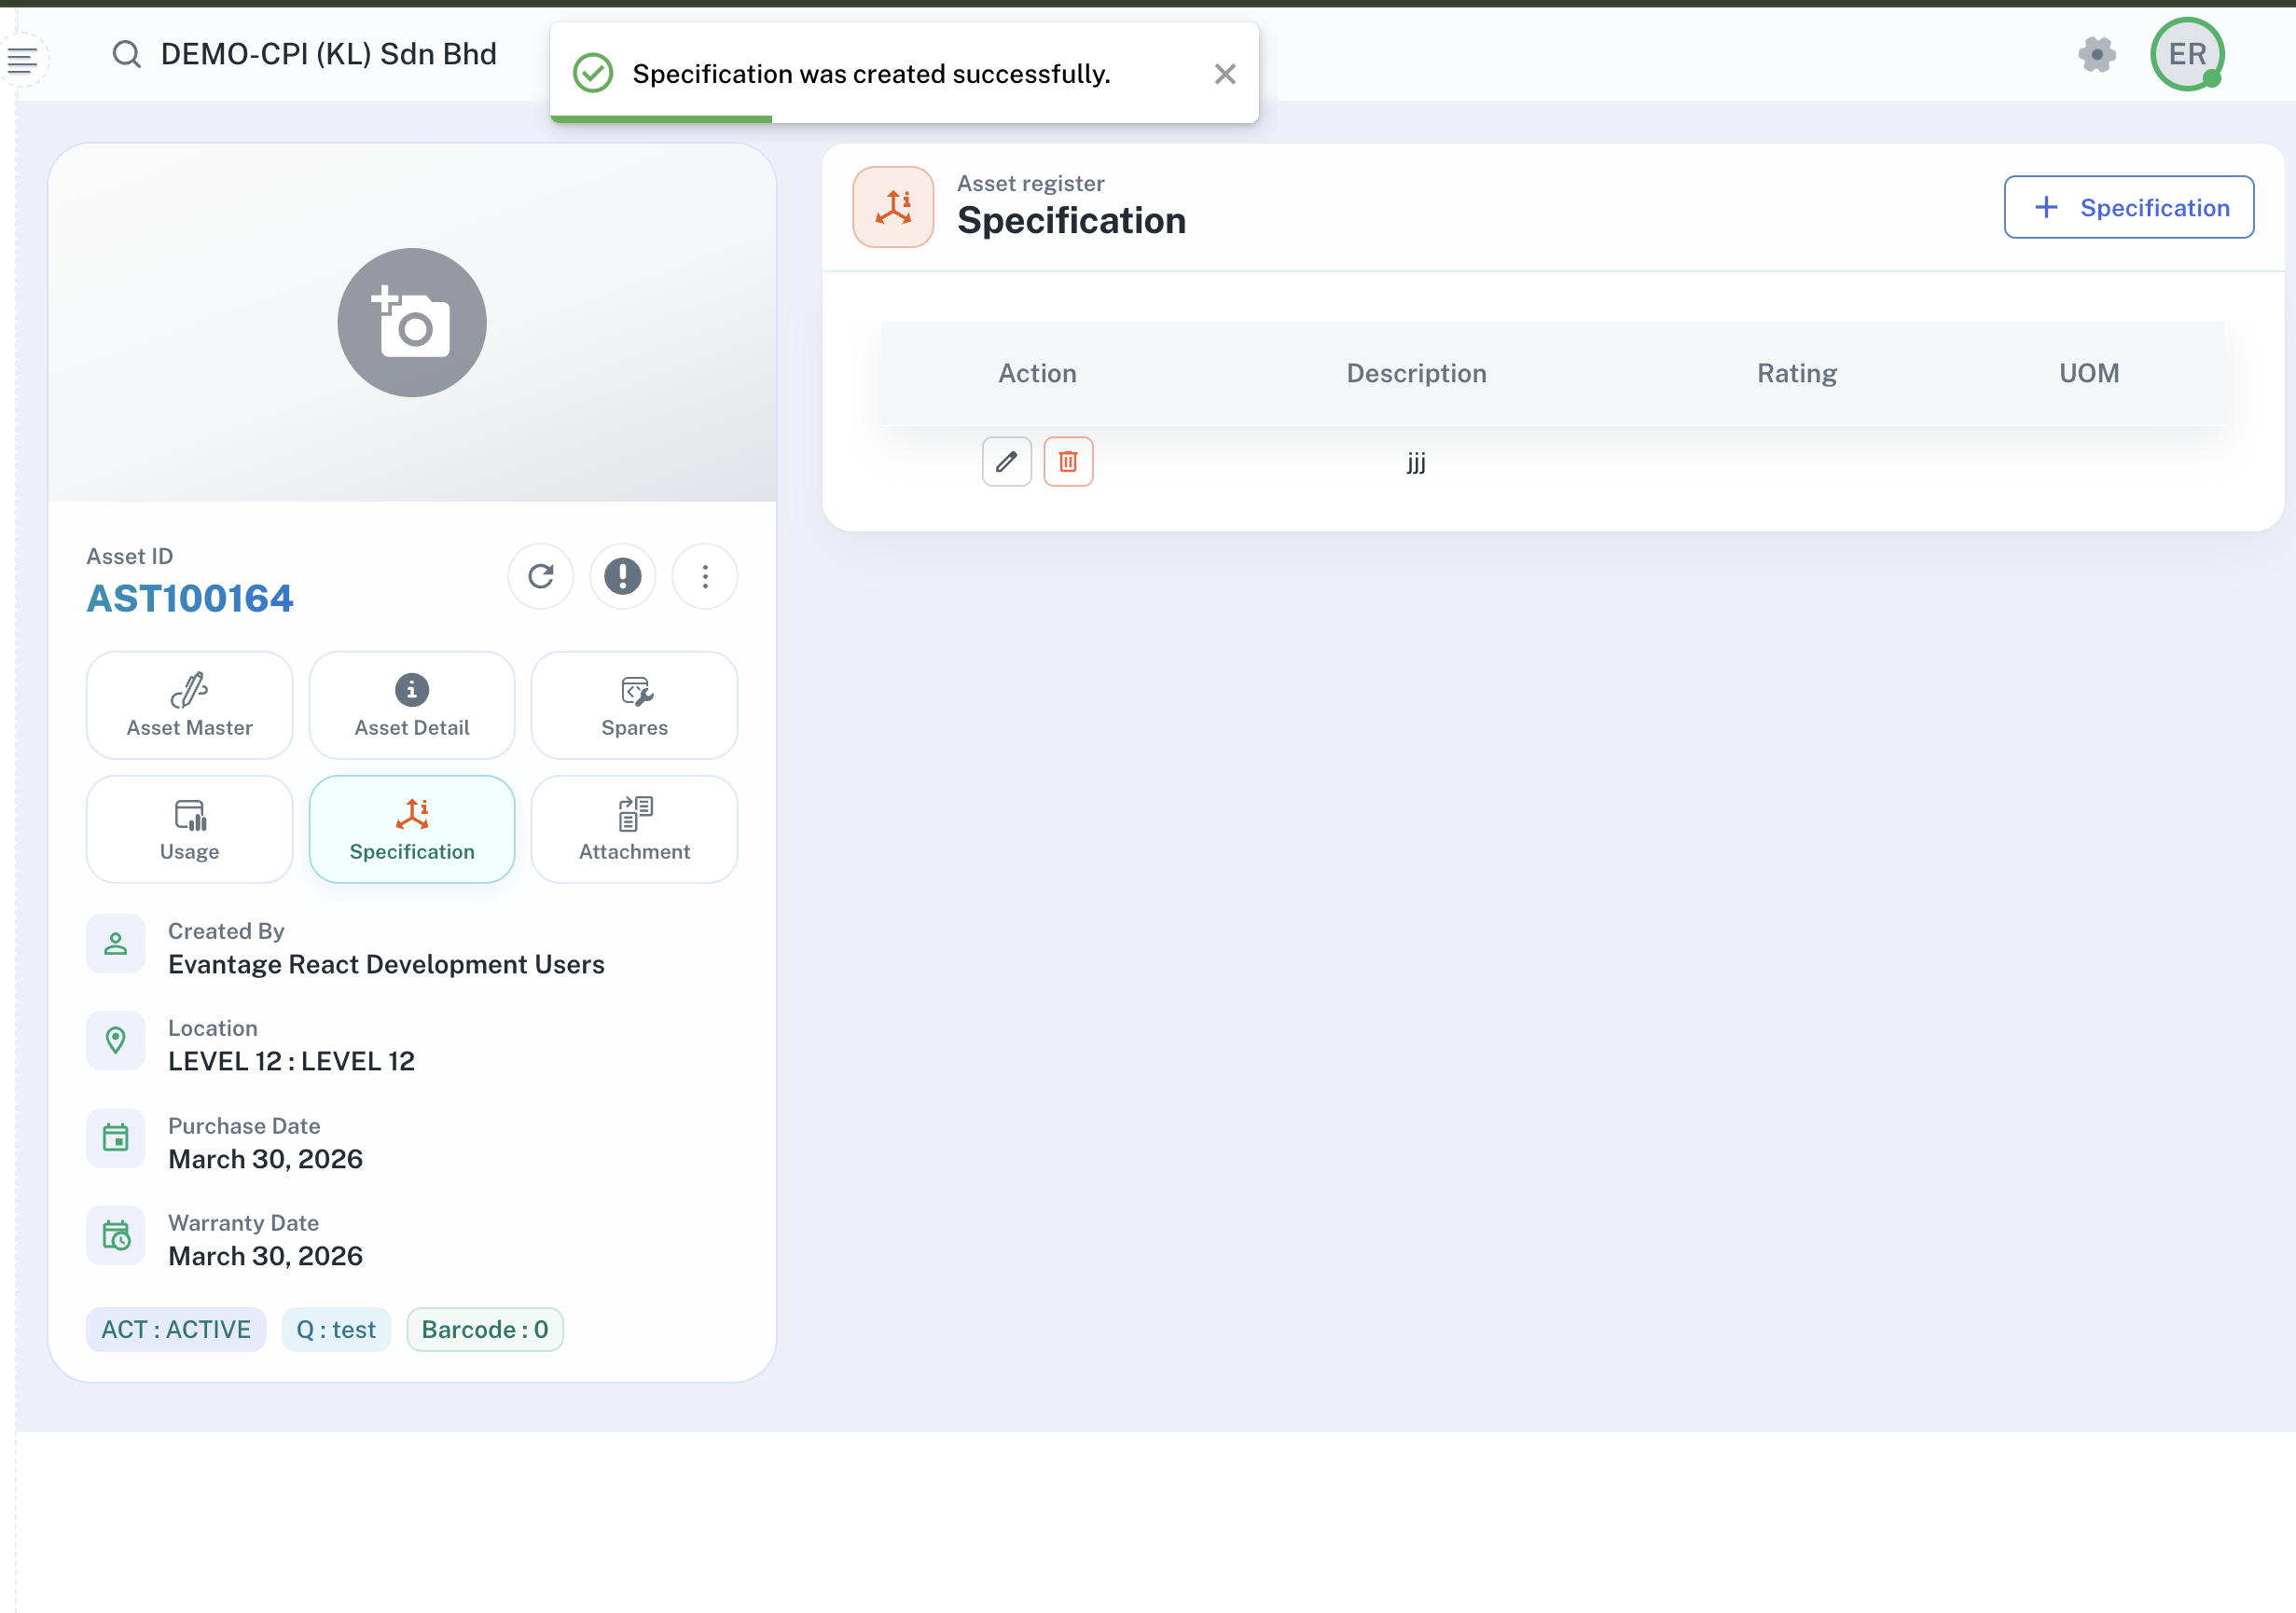
Task: Open the Asset Detail tab
Action: [x=411, y=705]
